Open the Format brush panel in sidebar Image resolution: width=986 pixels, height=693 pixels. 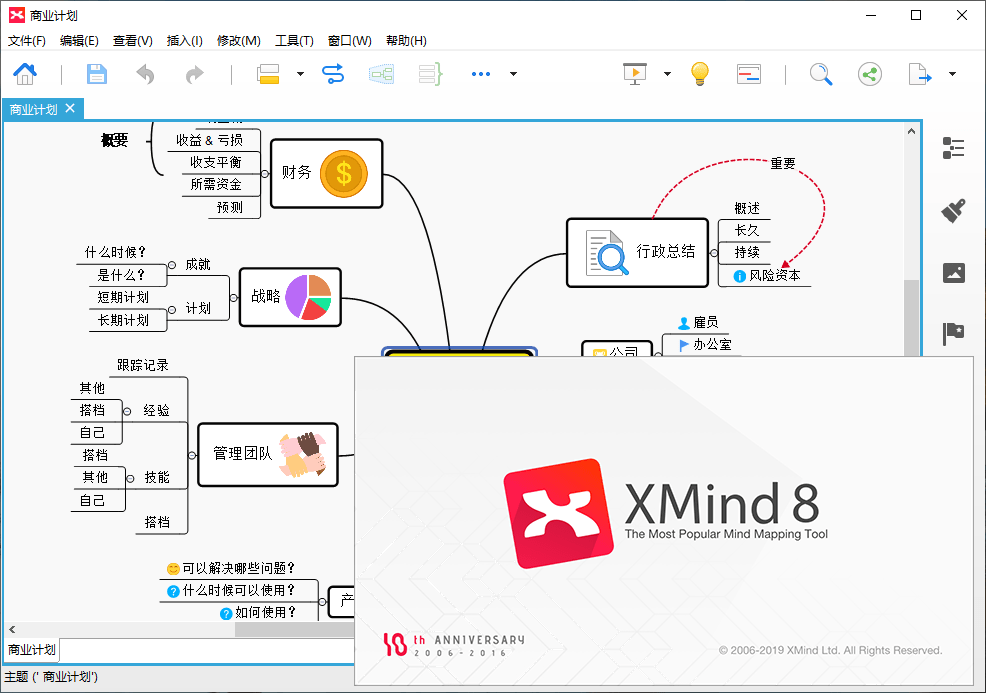[953, 211]
